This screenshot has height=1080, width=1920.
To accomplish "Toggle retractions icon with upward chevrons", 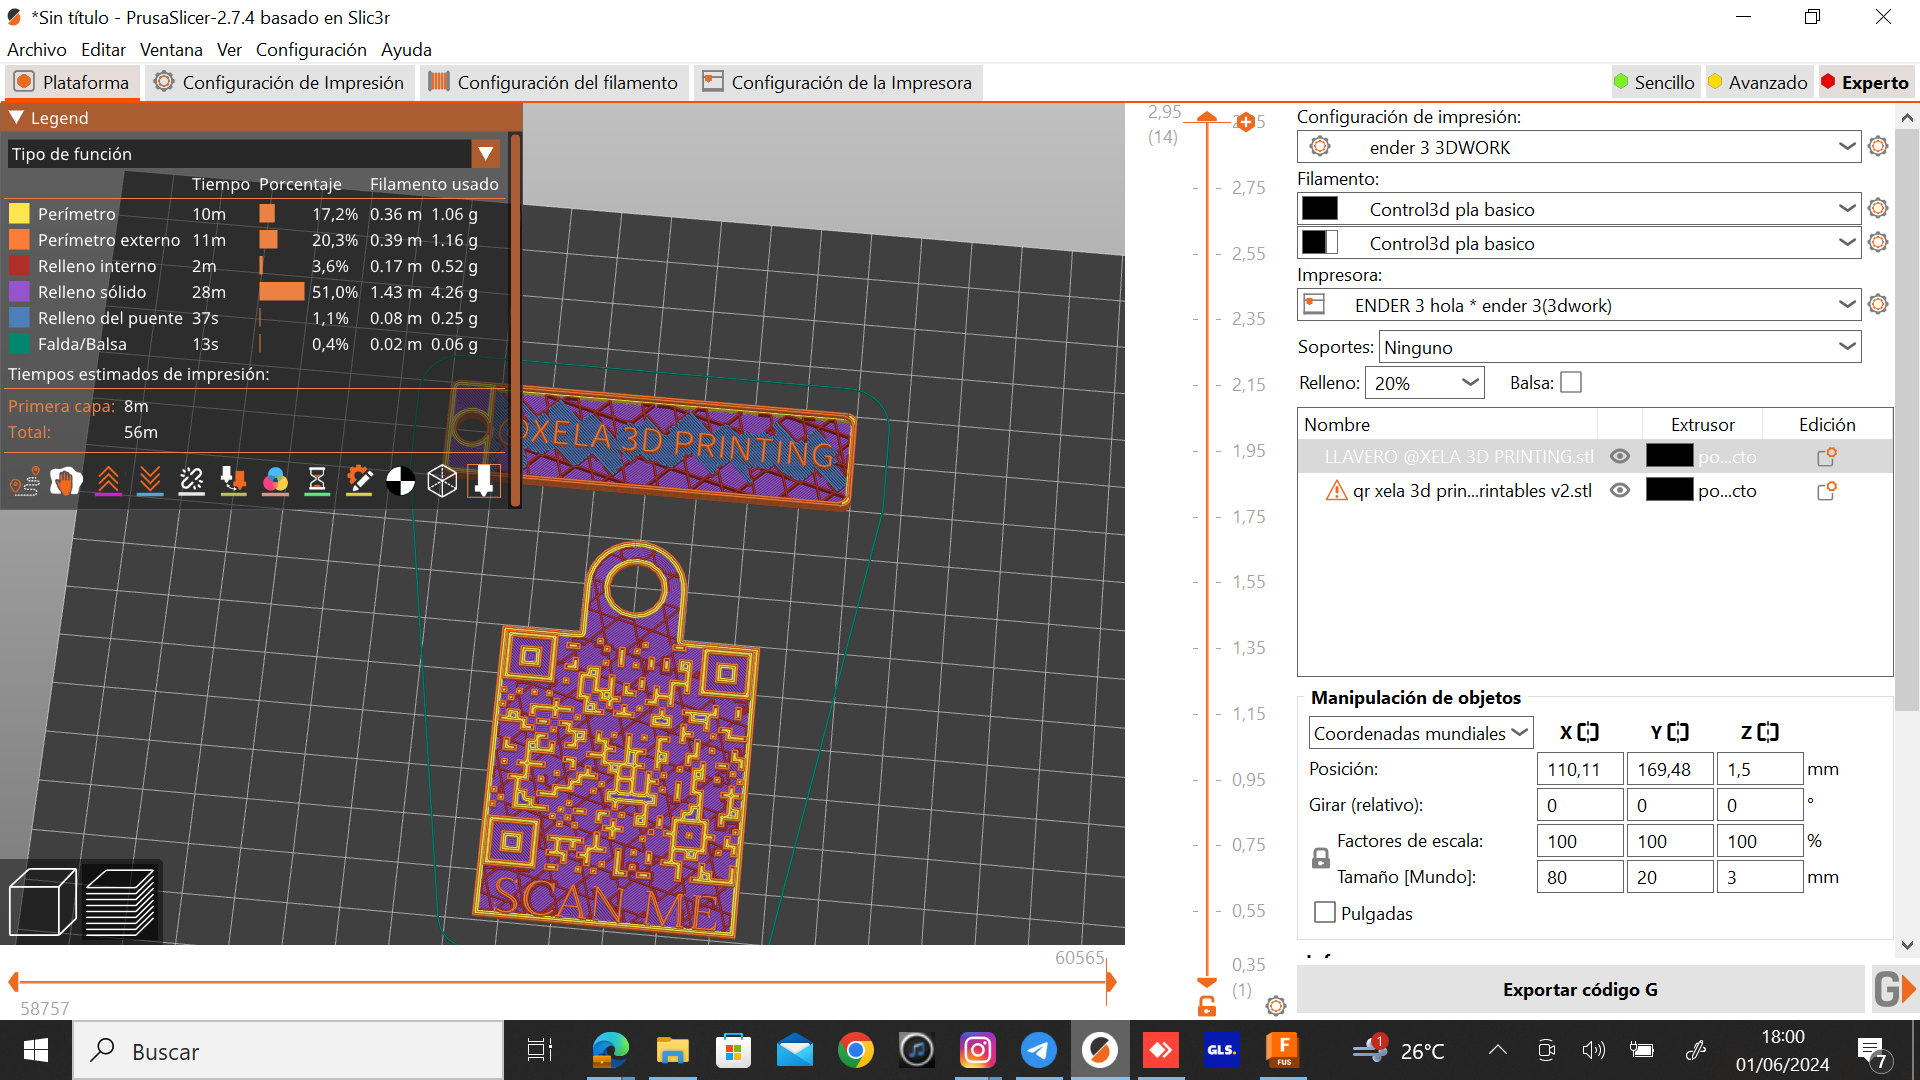I will click(108, 481).
